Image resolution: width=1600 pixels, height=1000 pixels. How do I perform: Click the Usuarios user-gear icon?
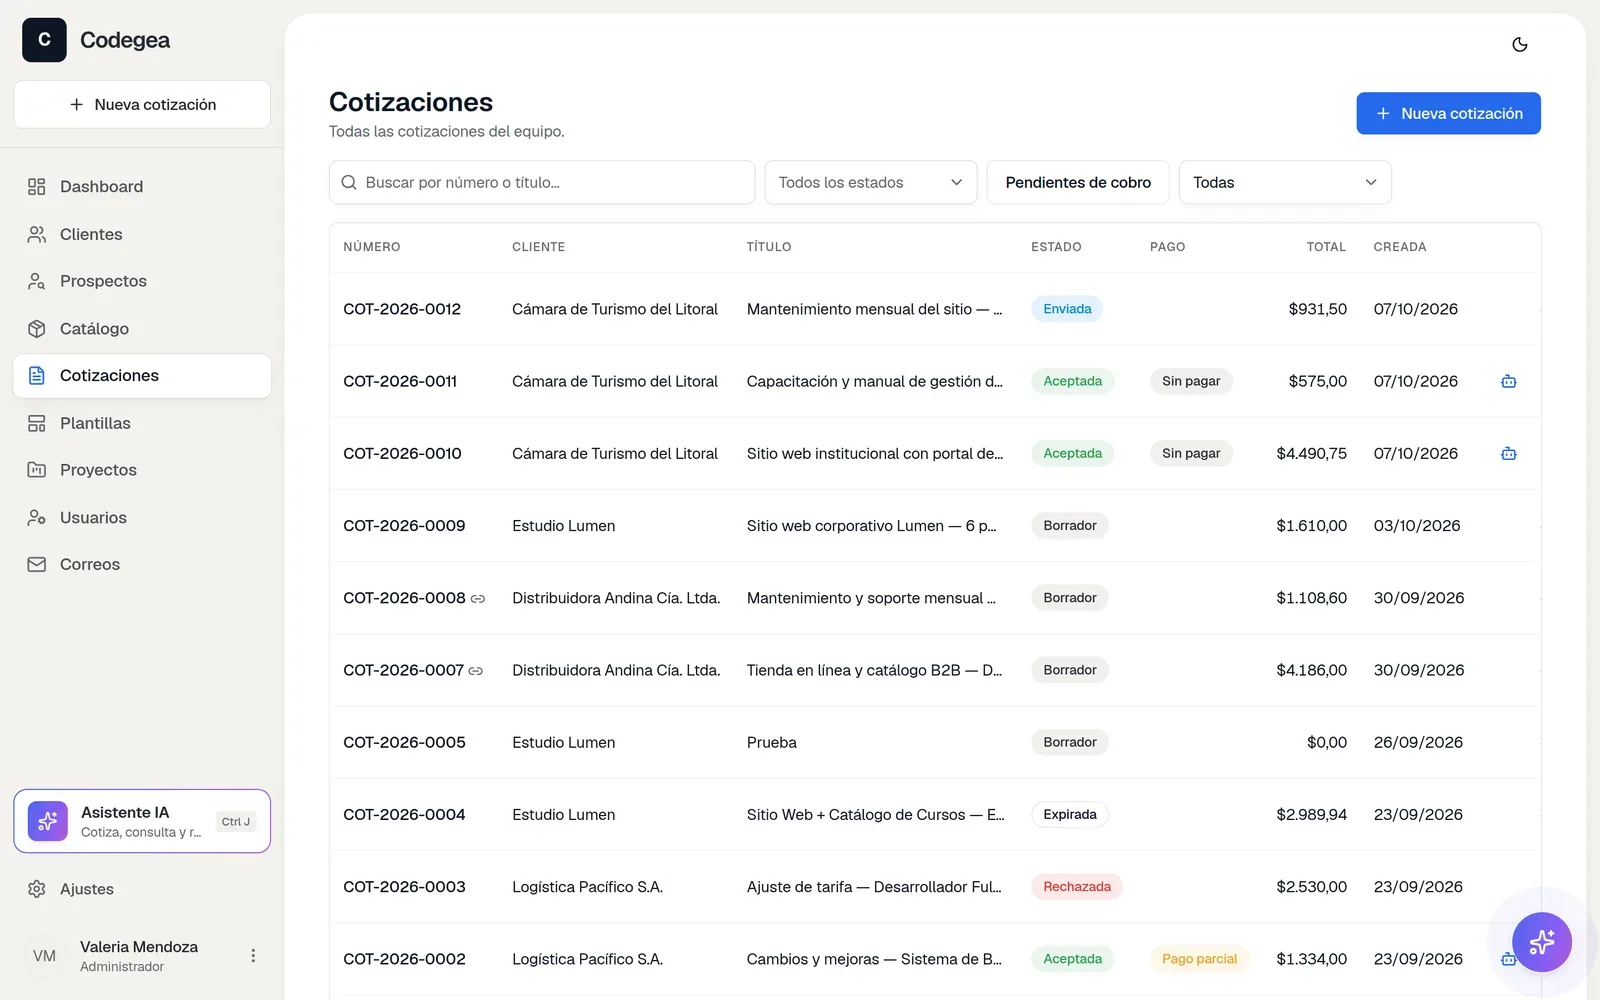(37, 518)
